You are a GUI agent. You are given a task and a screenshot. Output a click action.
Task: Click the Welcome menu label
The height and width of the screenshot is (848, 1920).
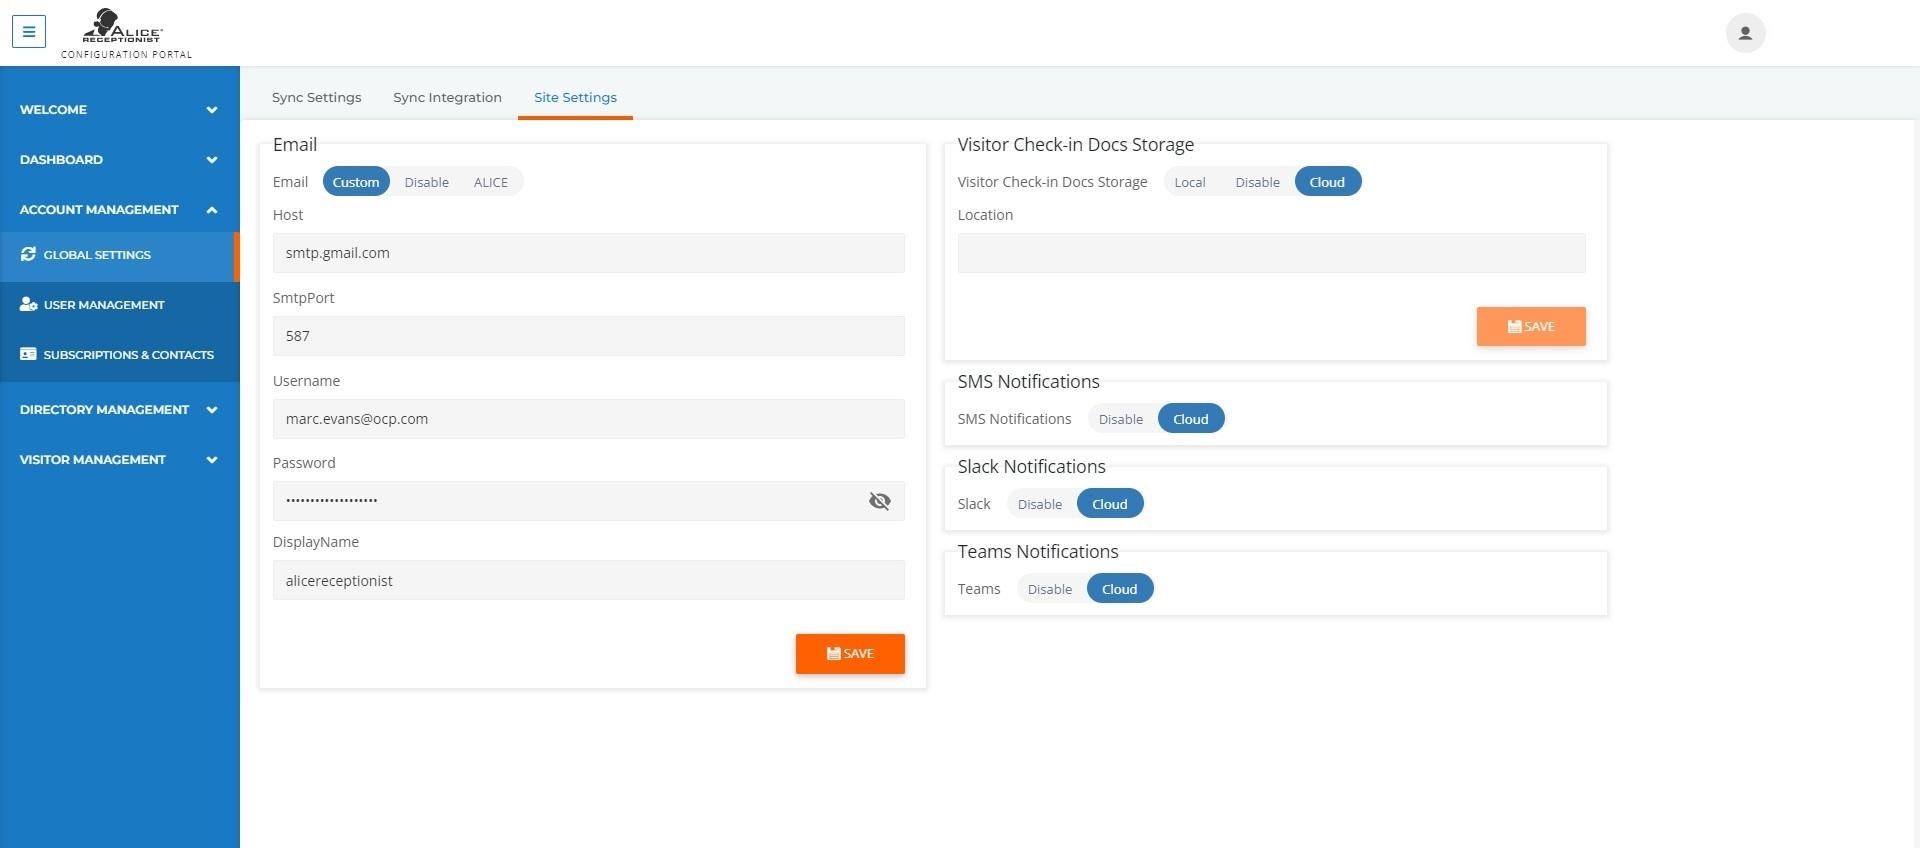coord(53,110)
